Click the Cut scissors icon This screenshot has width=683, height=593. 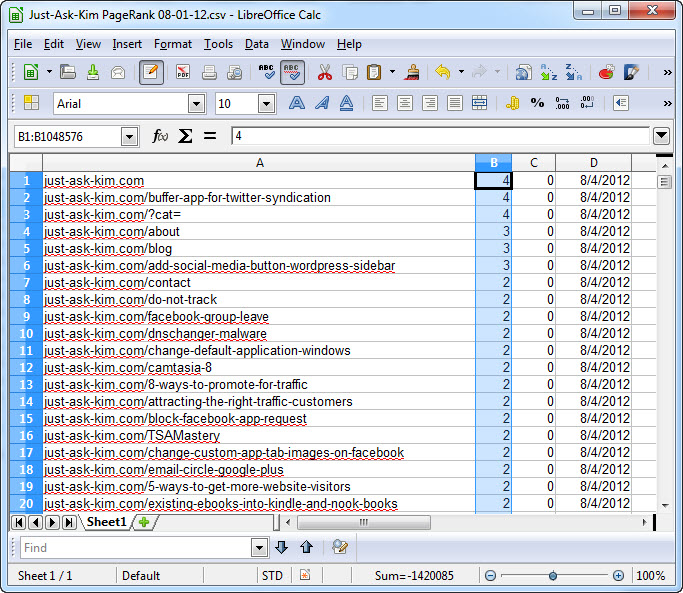click(324, 72)
